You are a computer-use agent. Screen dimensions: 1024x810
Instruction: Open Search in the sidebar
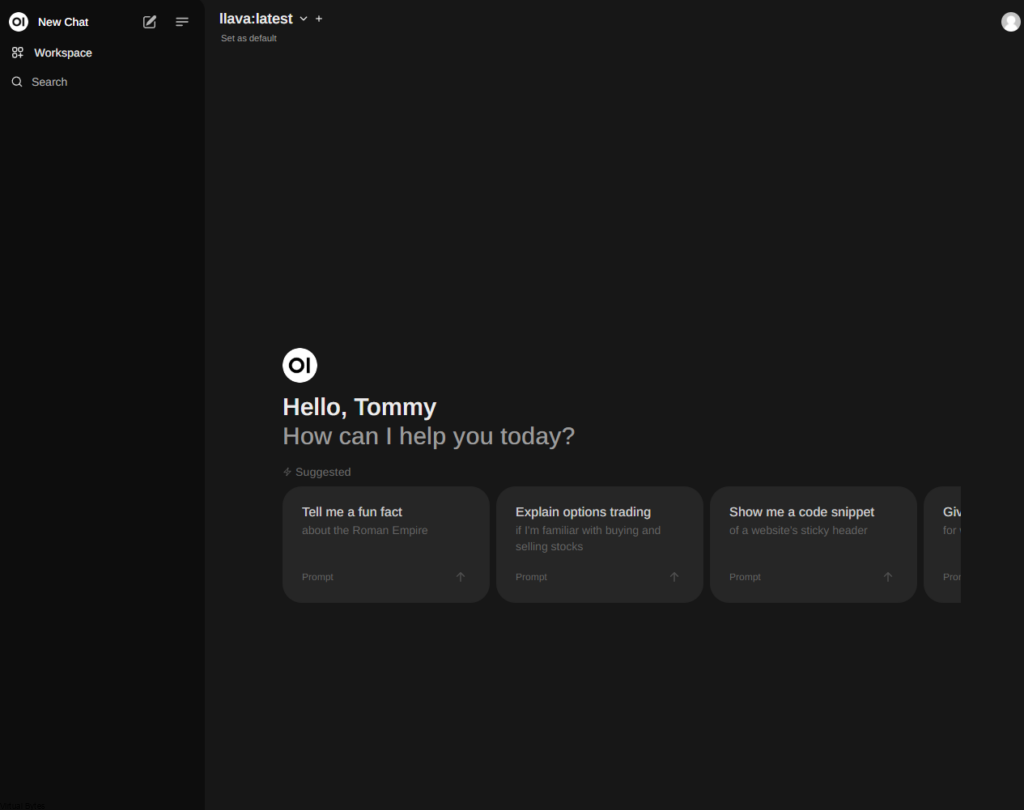[x=49, y=82]
